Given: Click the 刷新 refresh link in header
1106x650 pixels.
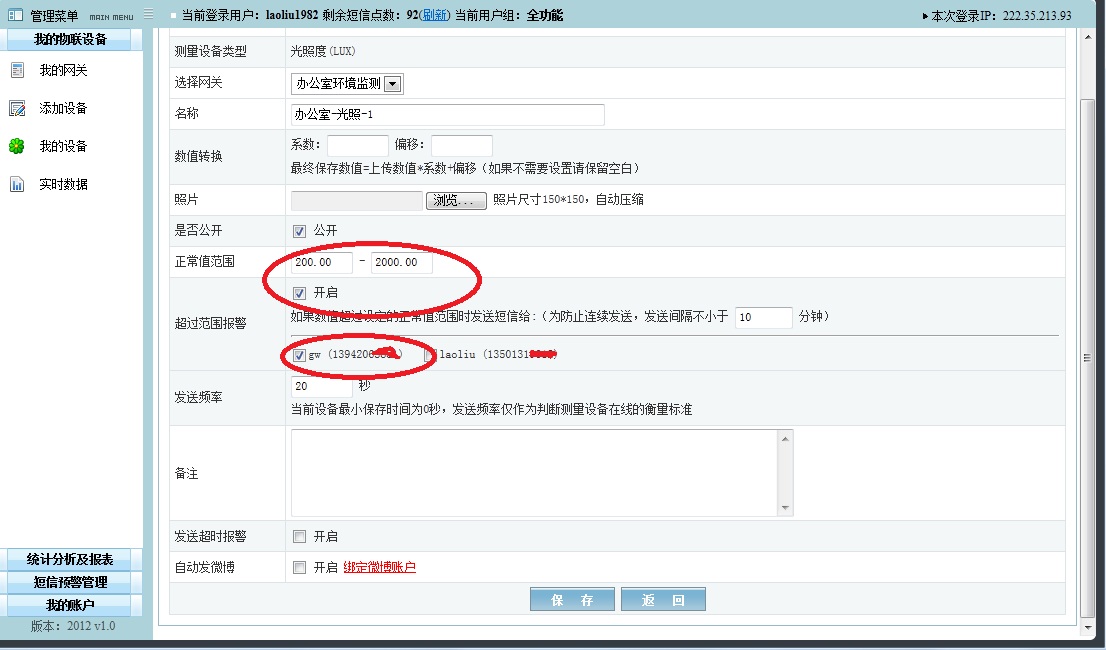Looking at the screenshot, I should pos(434,16).
